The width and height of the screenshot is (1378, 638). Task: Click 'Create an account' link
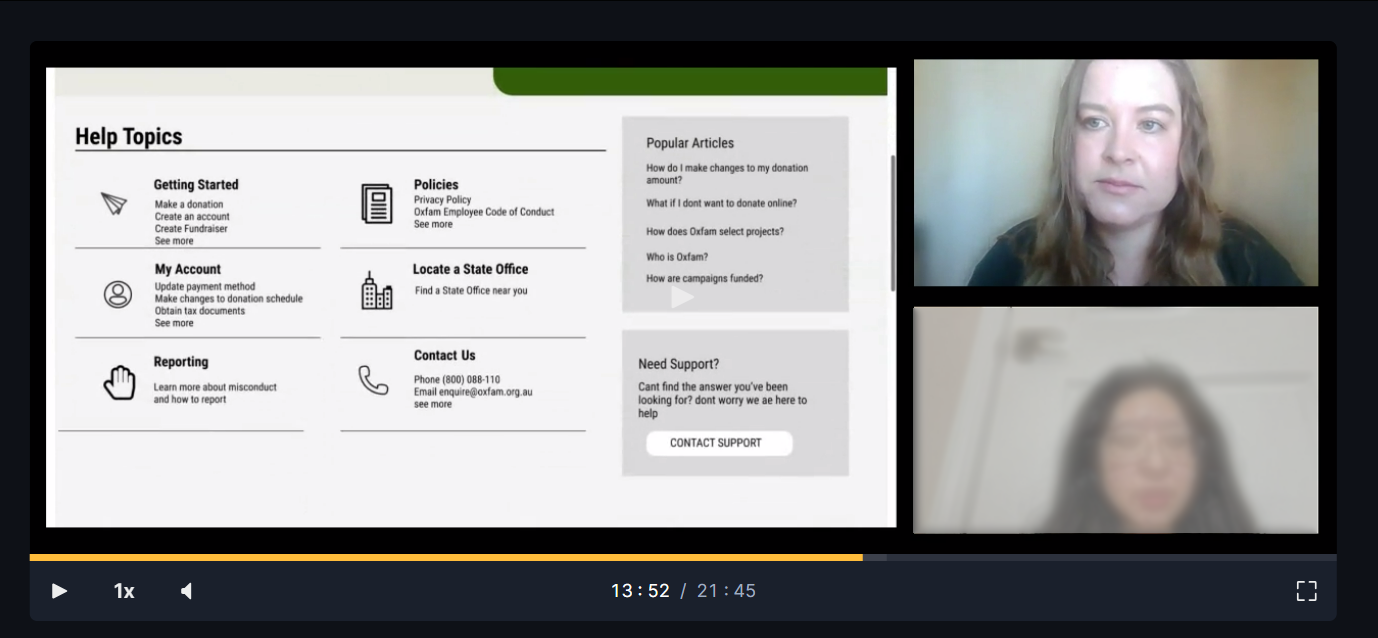pos(192,217)
